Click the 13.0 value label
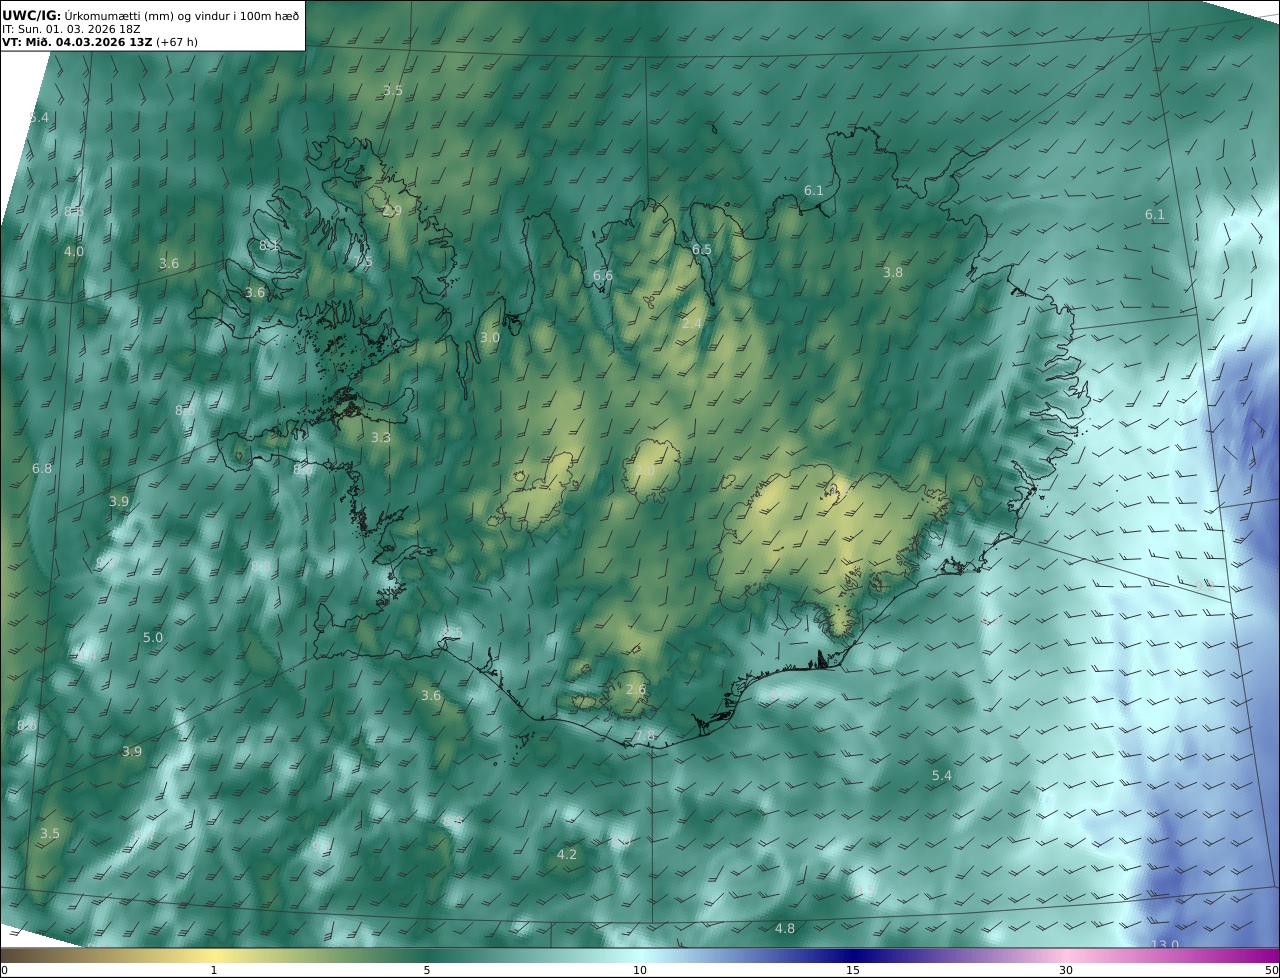This screenshot has height=978, width=1280. (1165, 945)
